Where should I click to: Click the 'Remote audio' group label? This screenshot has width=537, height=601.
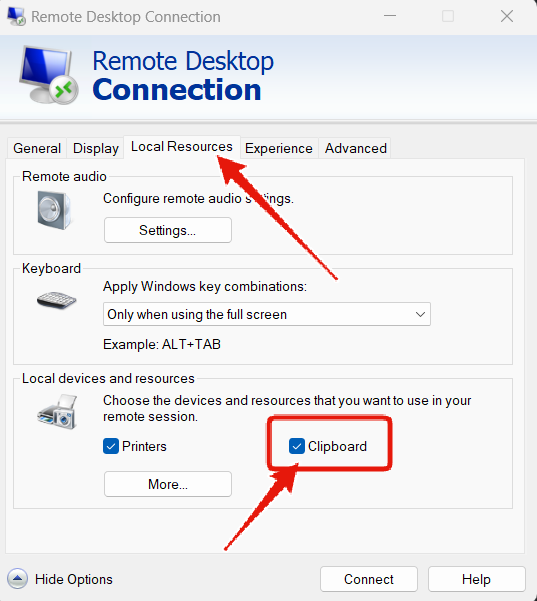pos(64,176)
